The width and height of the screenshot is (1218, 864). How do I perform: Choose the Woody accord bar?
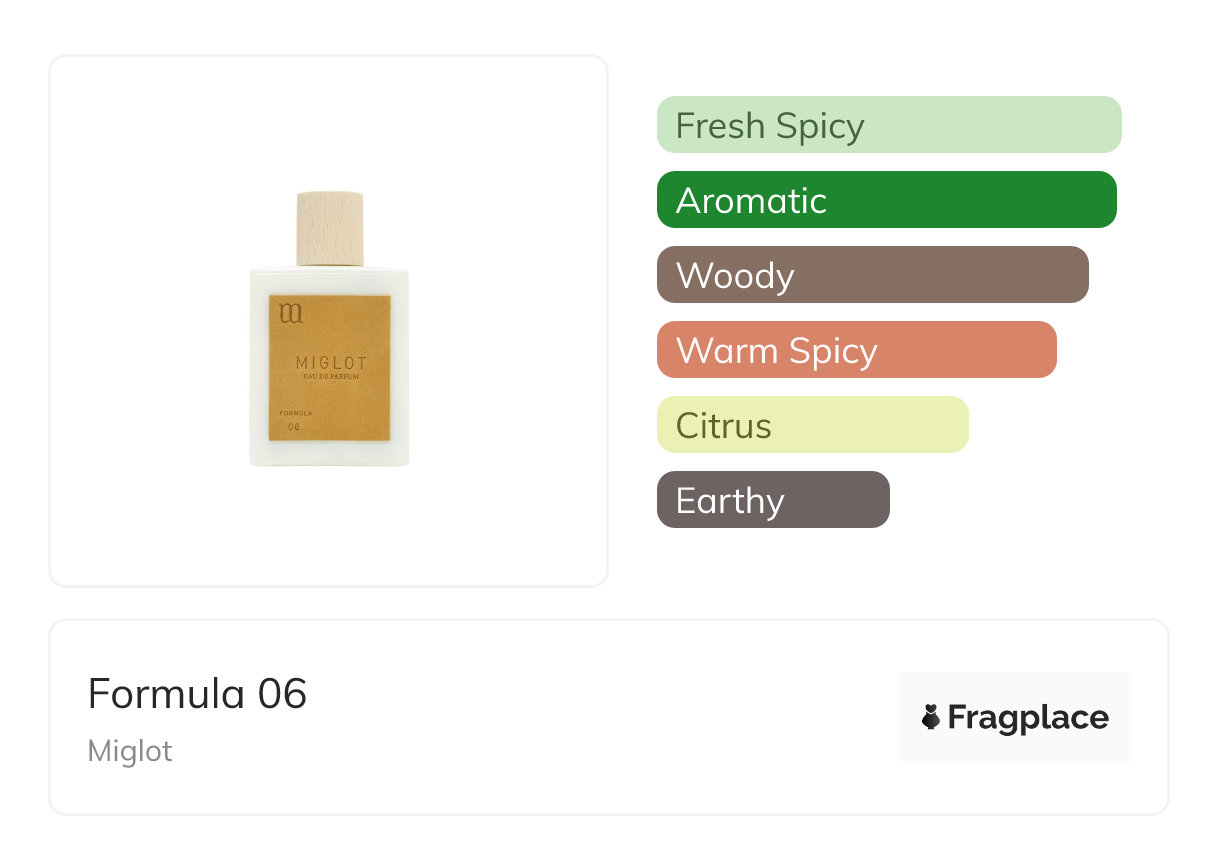click(x=872, y=275)
